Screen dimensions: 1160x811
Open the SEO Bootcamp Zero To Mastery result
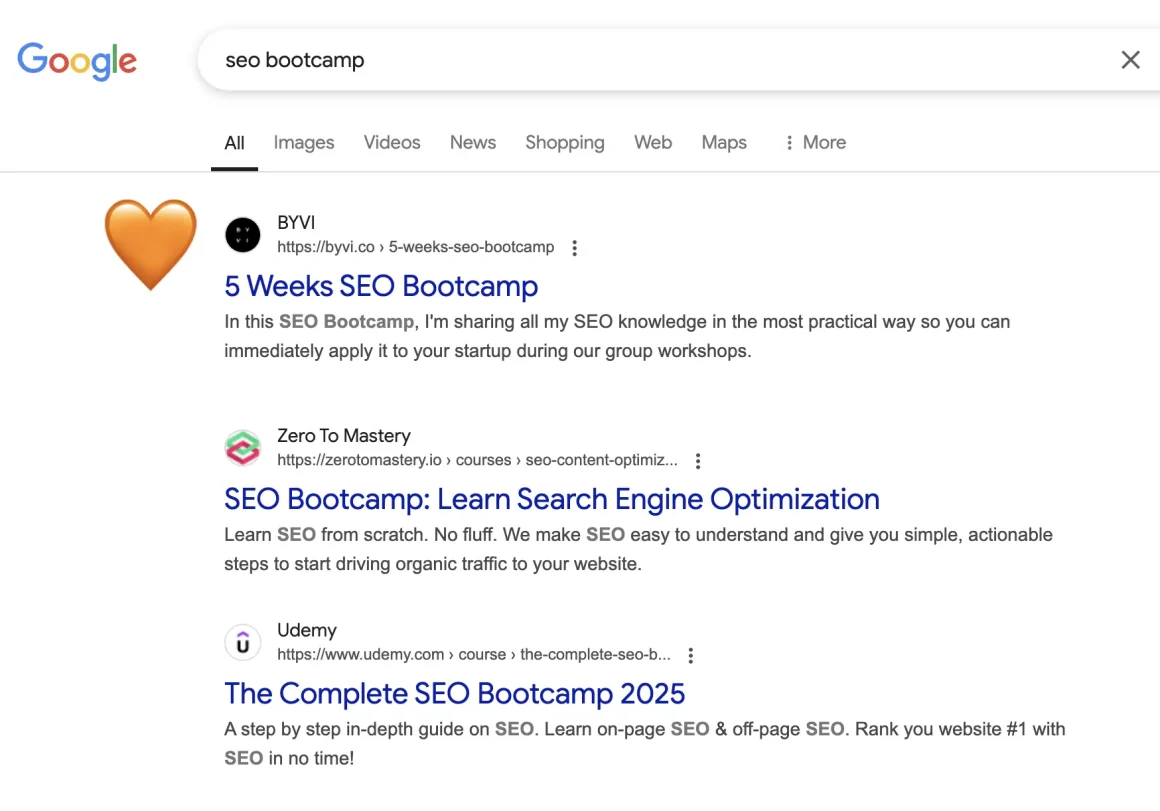click(x=551, y=499)
